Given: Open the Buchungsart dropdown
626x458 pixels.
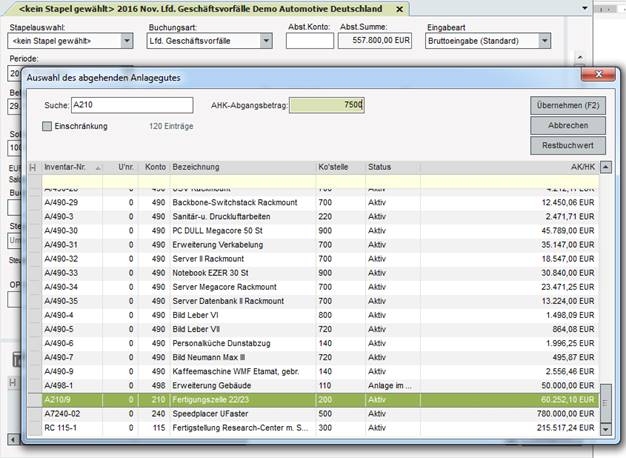Looking at the screenshot, I should (266, 41).
